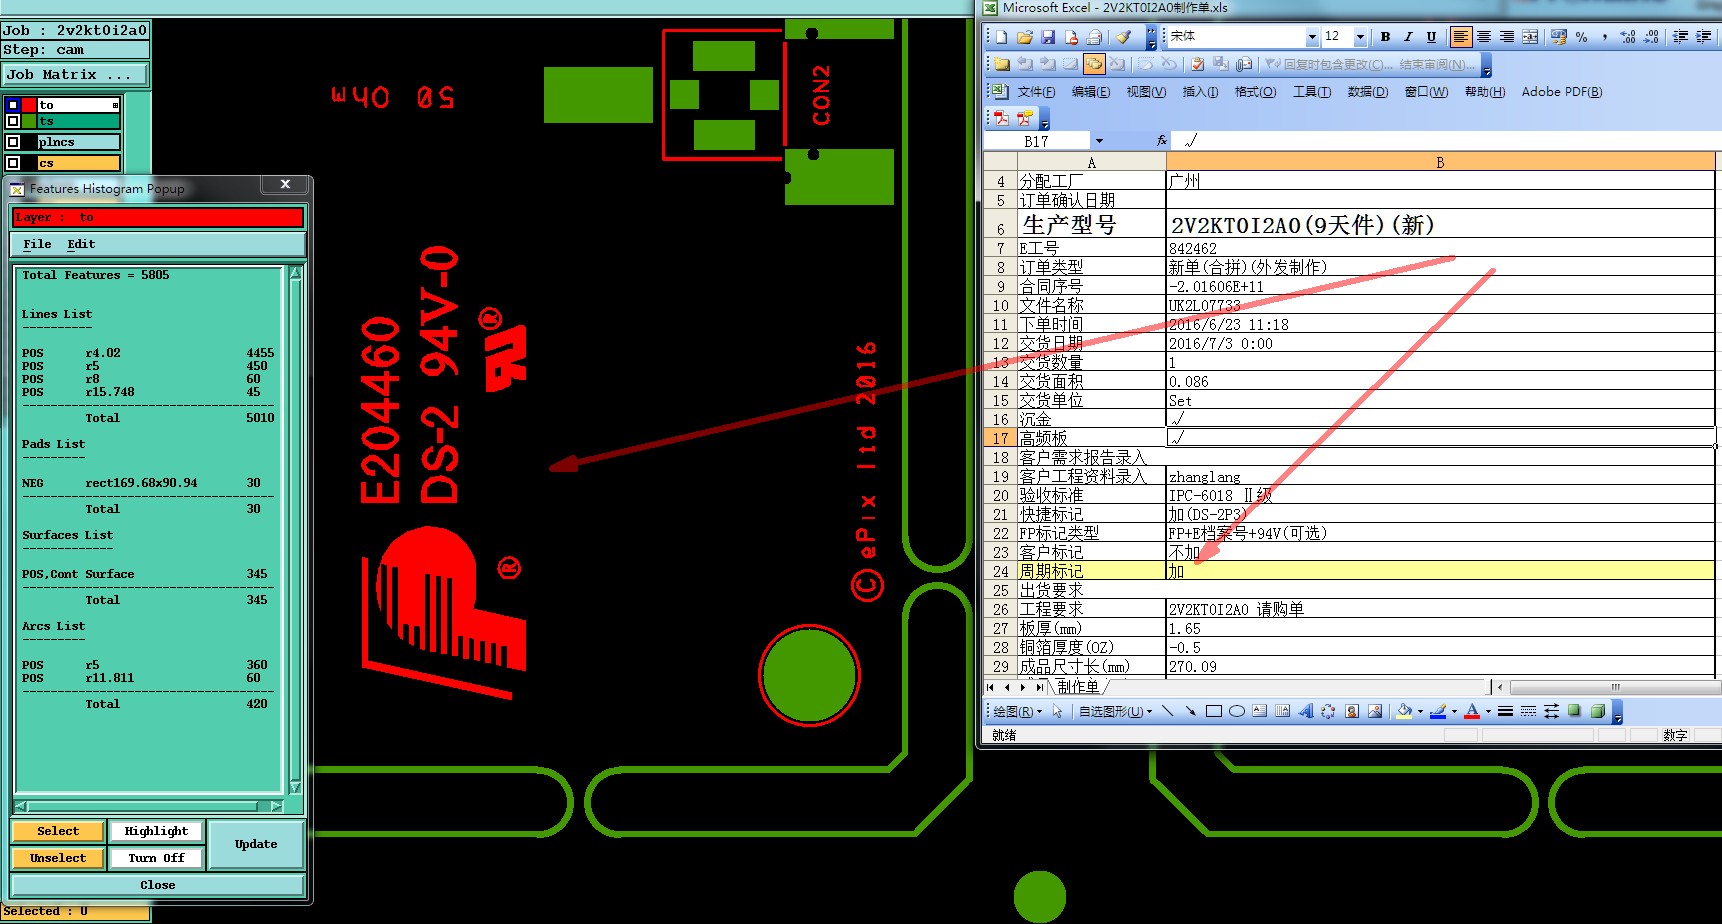Screen dimensions: 1722x924
Task: Insert a Text Box from drawing toolbar
Action: click(x=1260, y=711)
